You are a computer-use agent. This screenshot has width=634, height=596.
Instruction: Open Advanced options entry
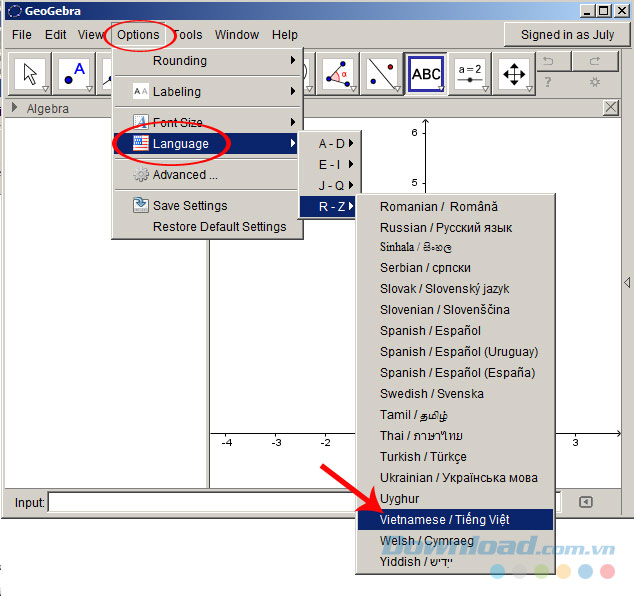click(185, 175)
